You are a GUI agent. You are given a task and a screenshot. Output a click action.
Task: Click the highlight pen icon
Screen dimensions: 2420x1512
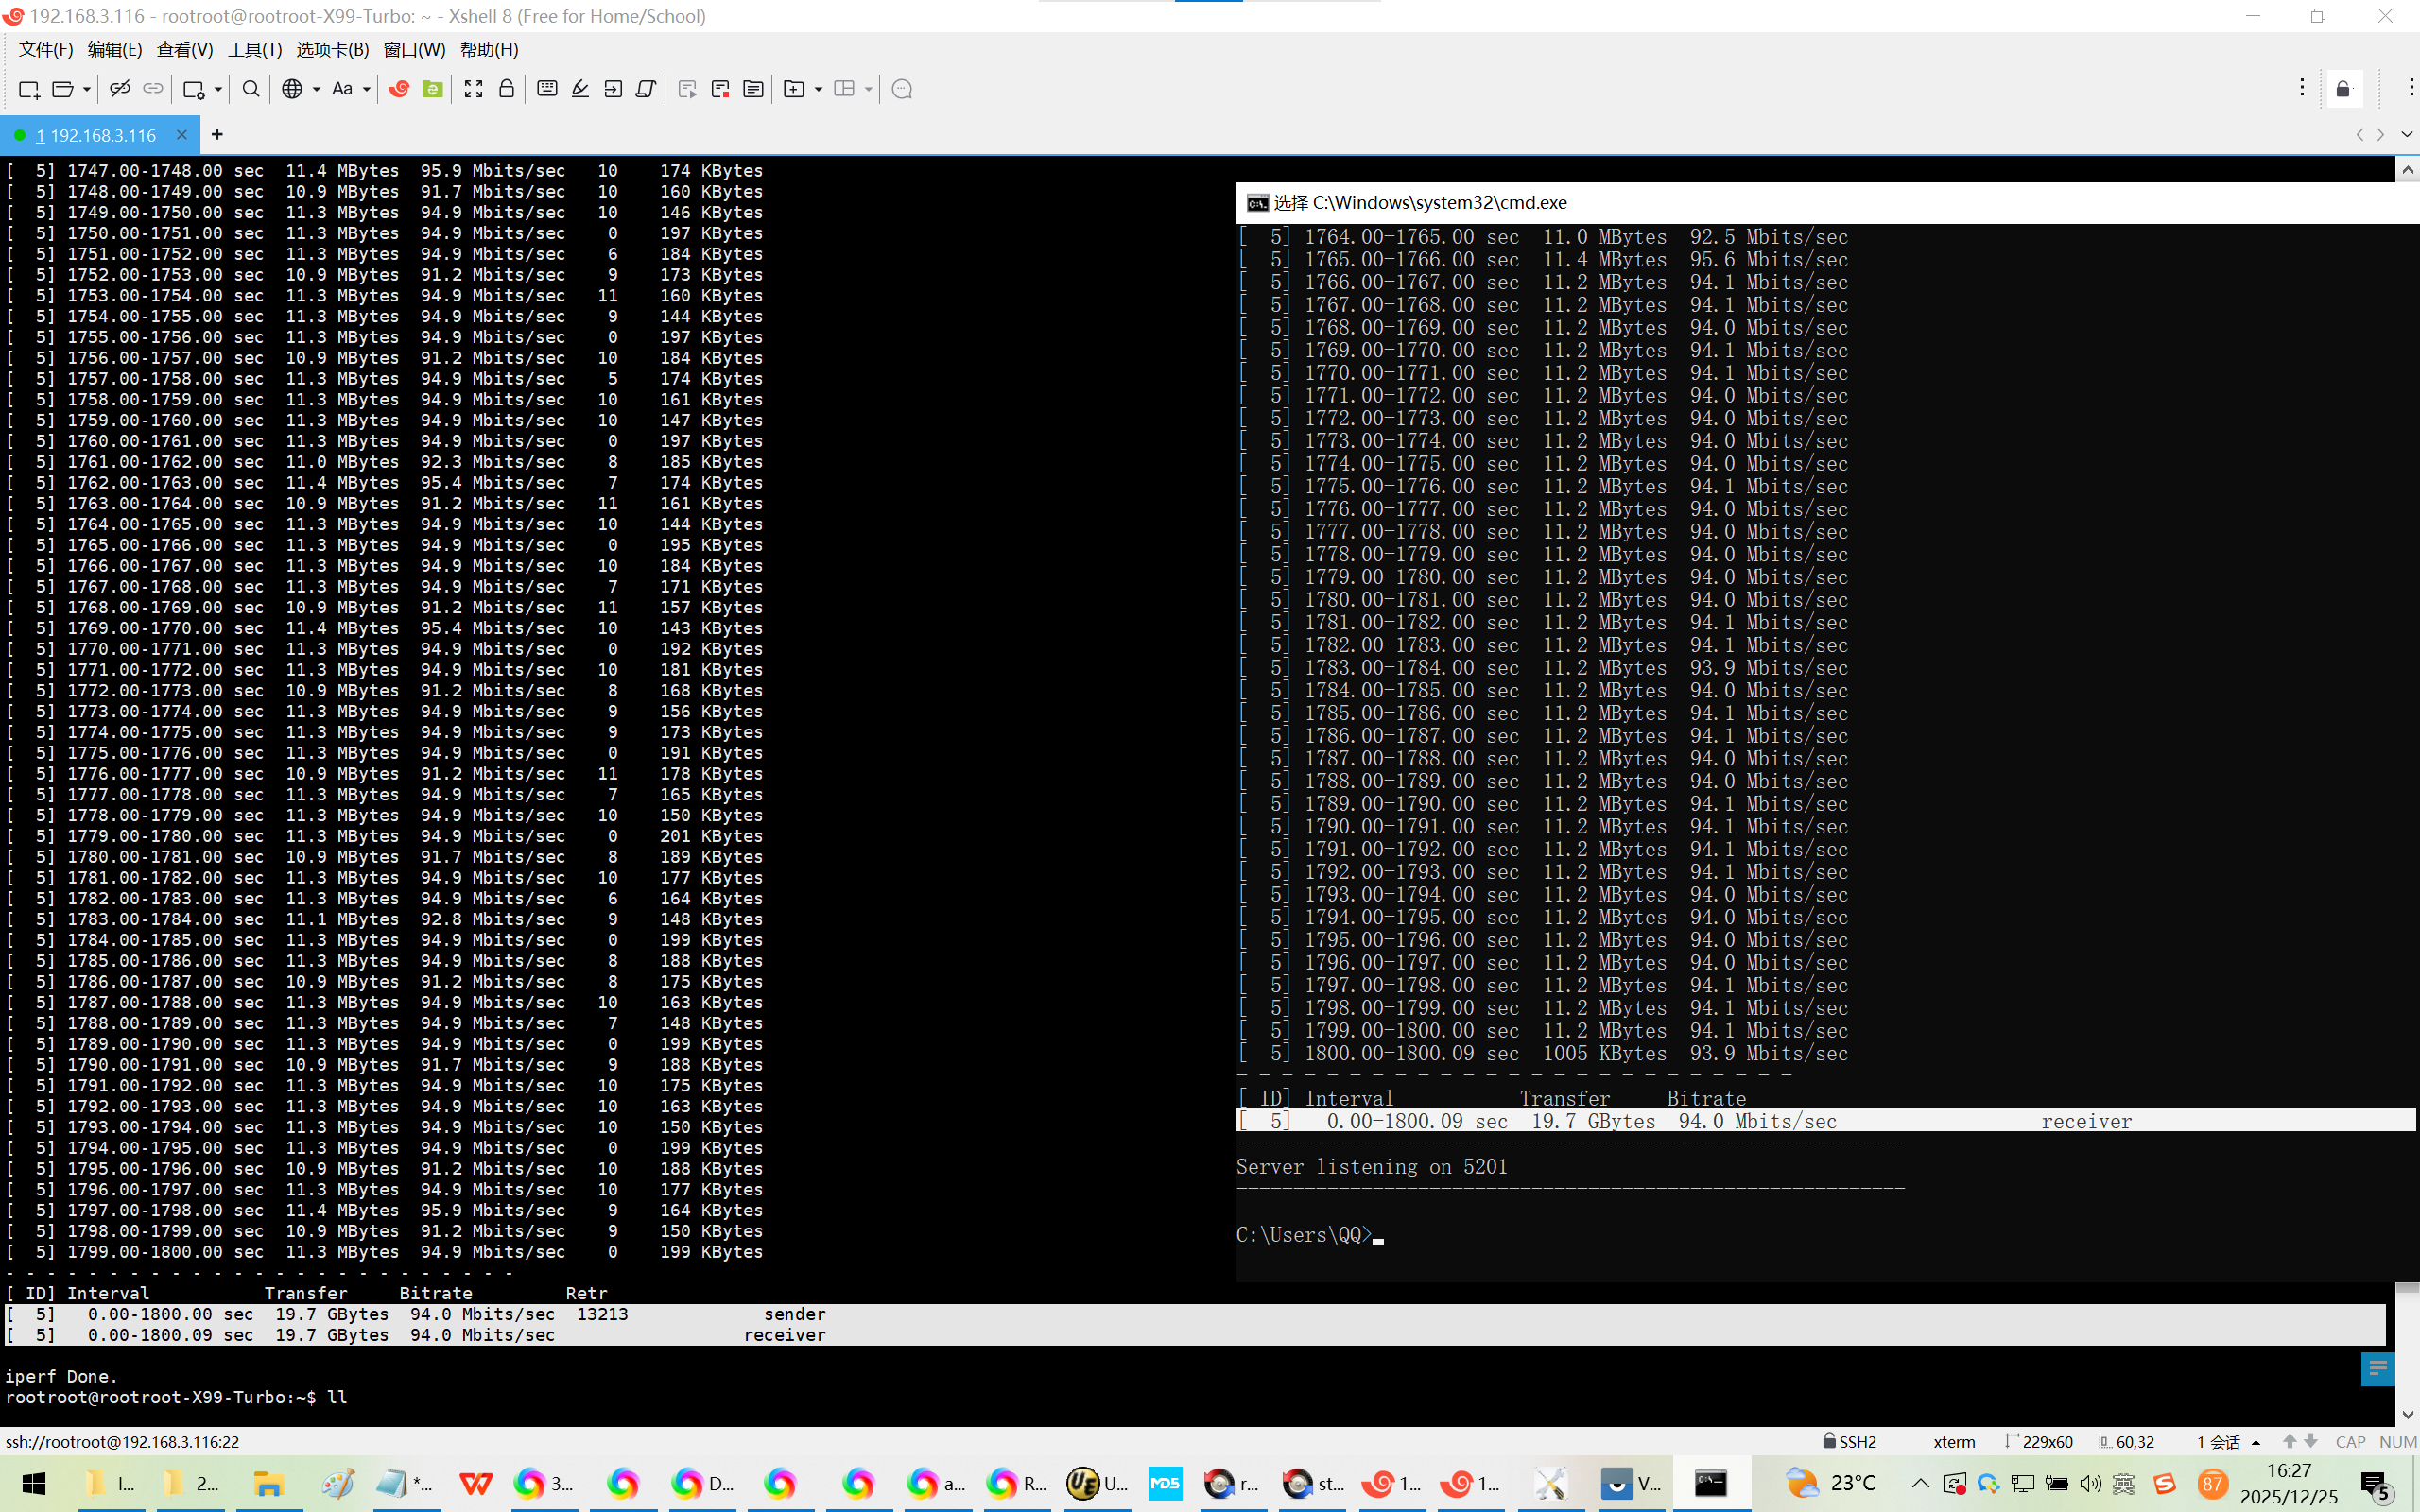coord(580,89)
